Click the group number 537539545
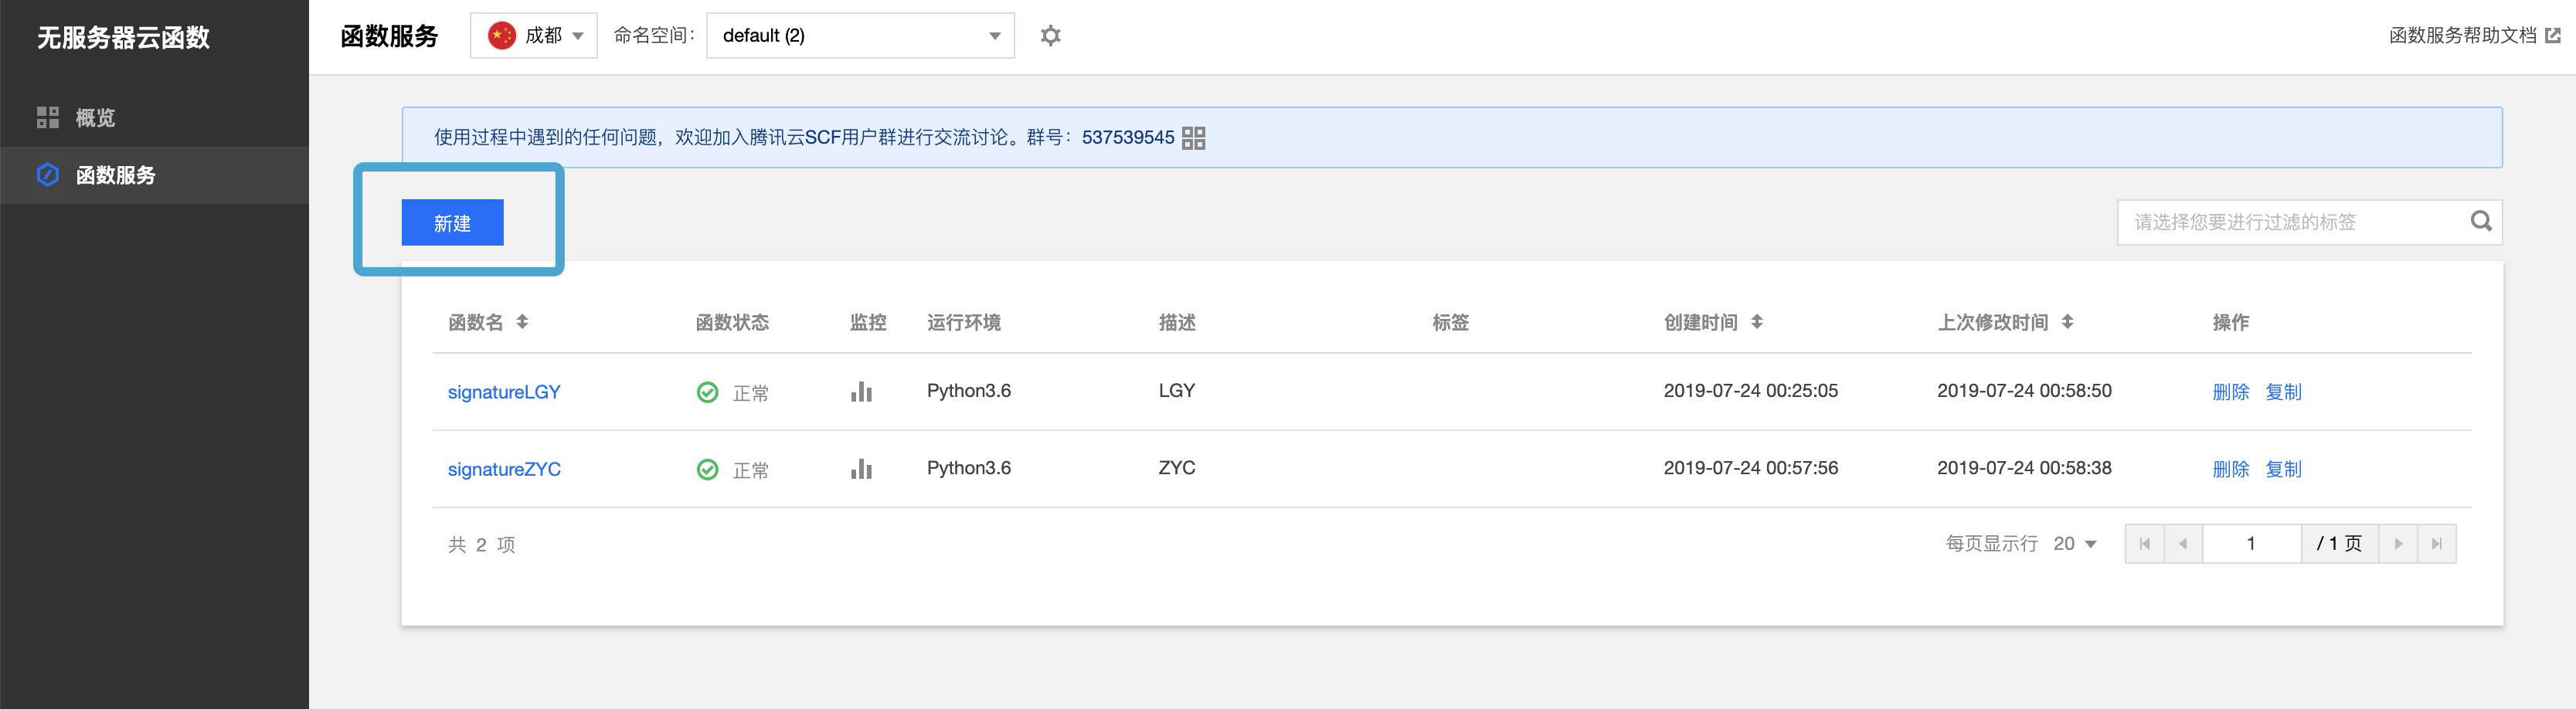 (x=1128, y=138)
